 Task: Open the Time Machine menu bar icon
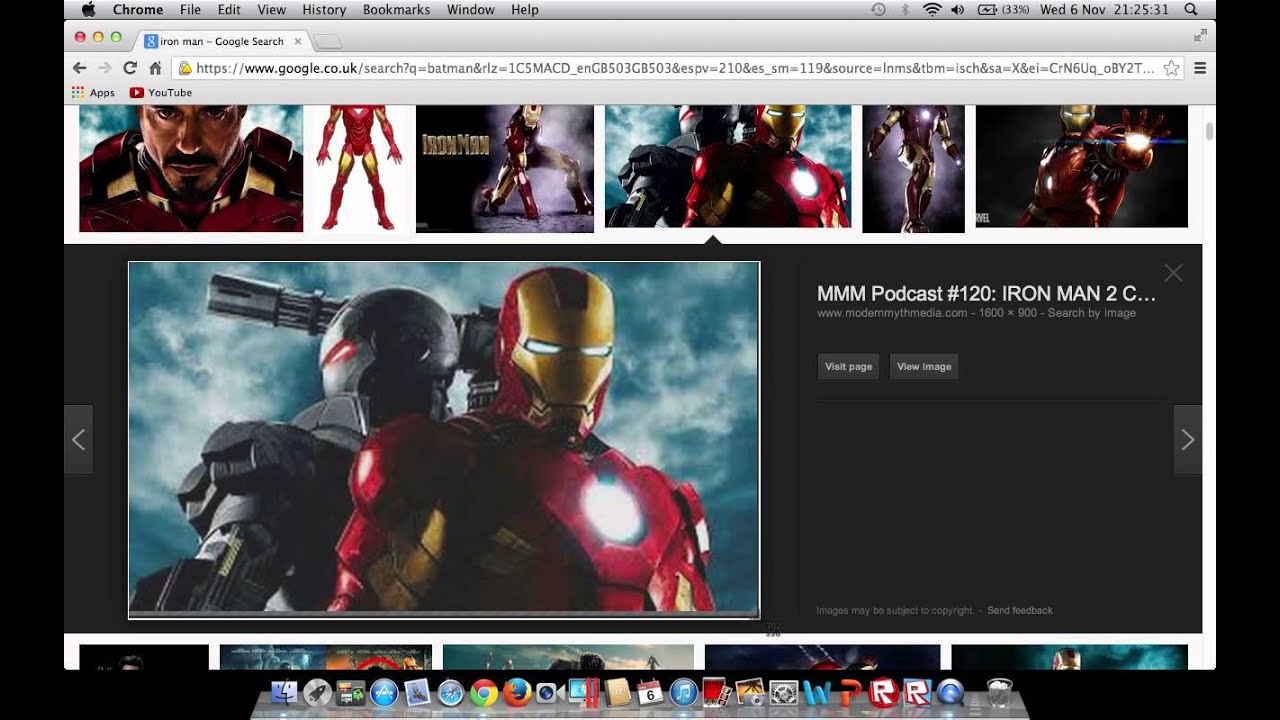tap(878, 9)
